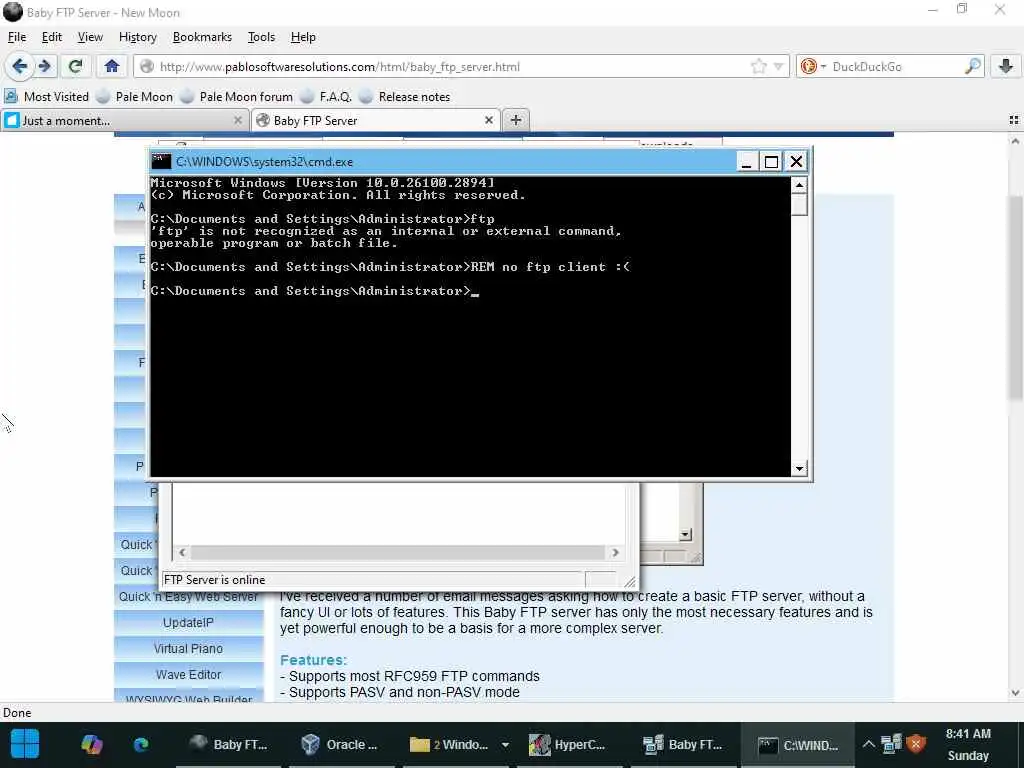The height and width of the screenshot is (768, 1024).
Task: Open the Windows Start button
Action: [25, 744]
